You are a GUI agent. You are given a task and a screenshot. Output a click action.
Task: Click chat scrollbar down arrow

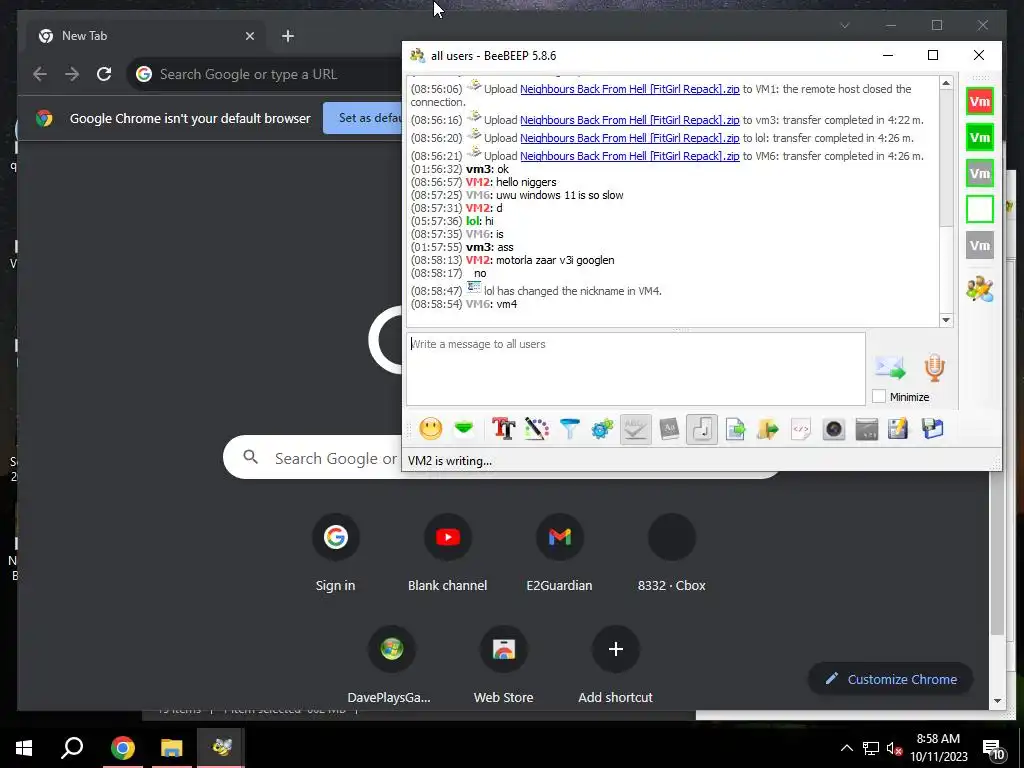(946, 320)
